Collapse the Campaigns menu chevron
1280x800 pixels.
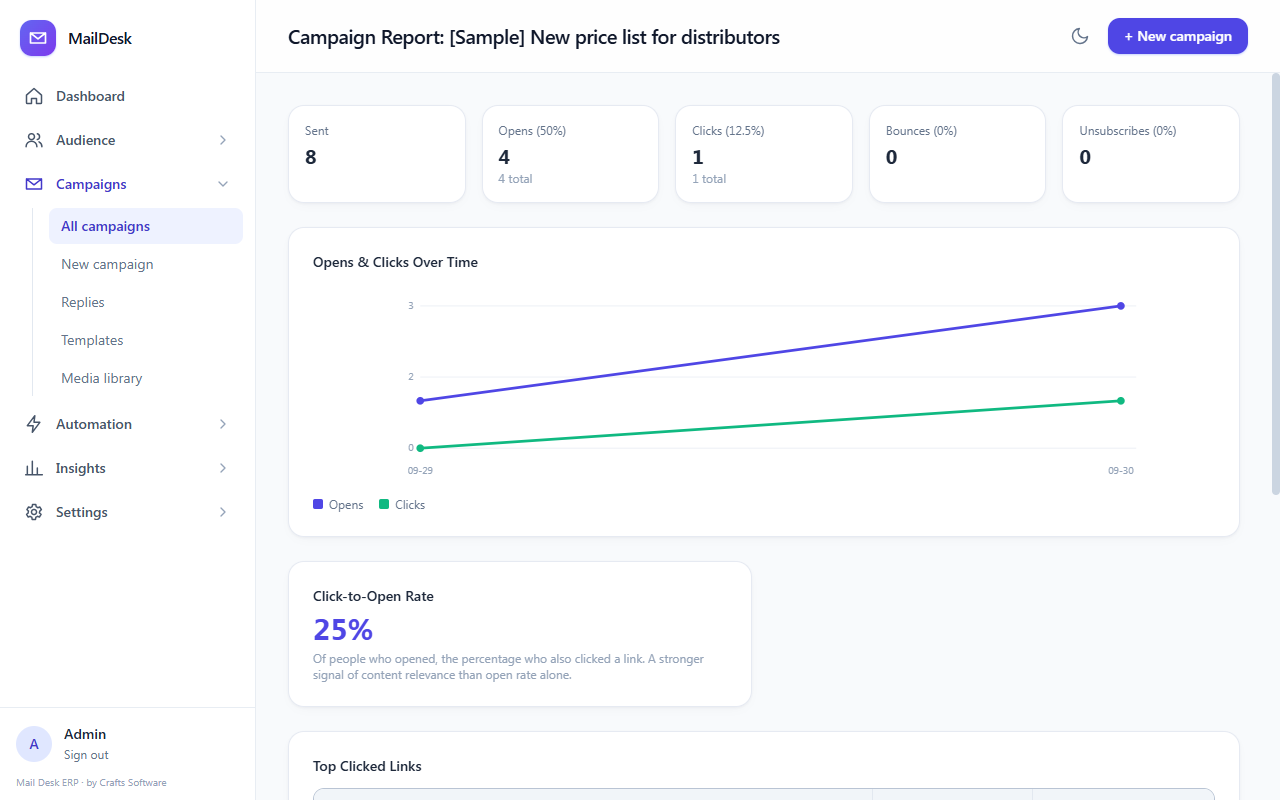pyautogui.click(x=223, y=184)
